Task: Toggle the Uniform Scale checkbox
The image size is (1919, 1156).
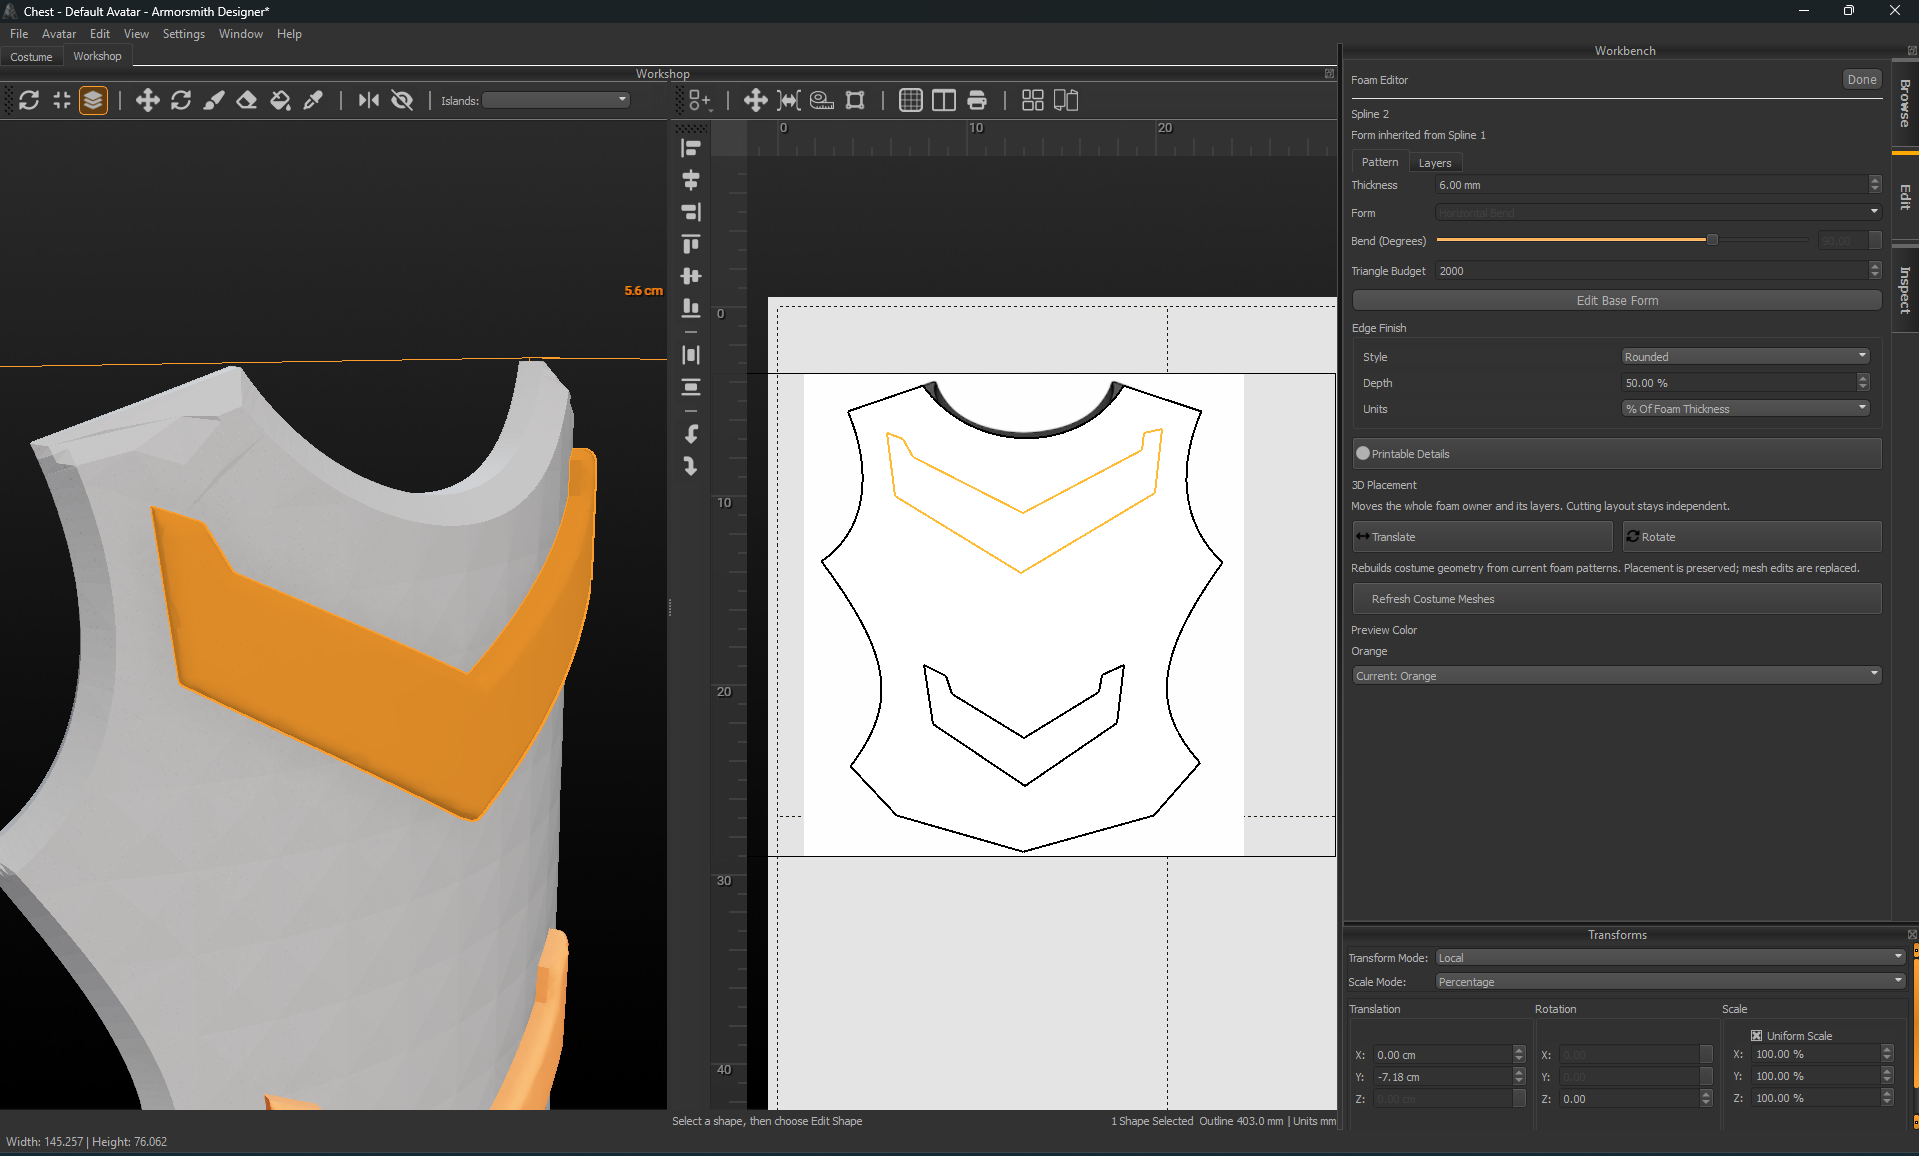Action: point(1756,1036)
